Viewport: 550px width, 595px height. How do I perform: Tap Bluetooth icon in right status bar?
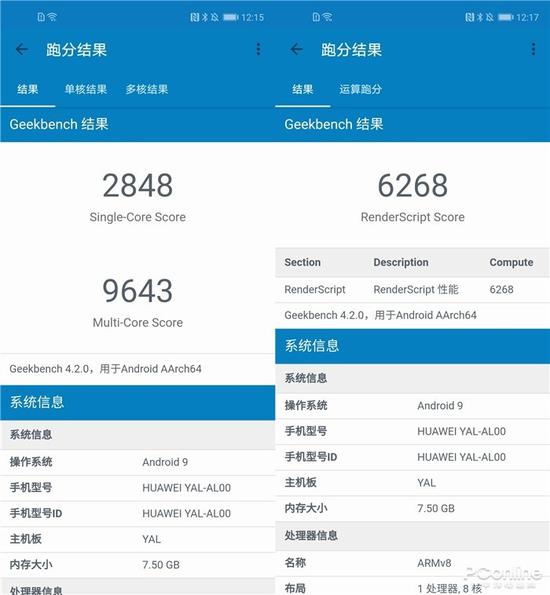[480, 17]
